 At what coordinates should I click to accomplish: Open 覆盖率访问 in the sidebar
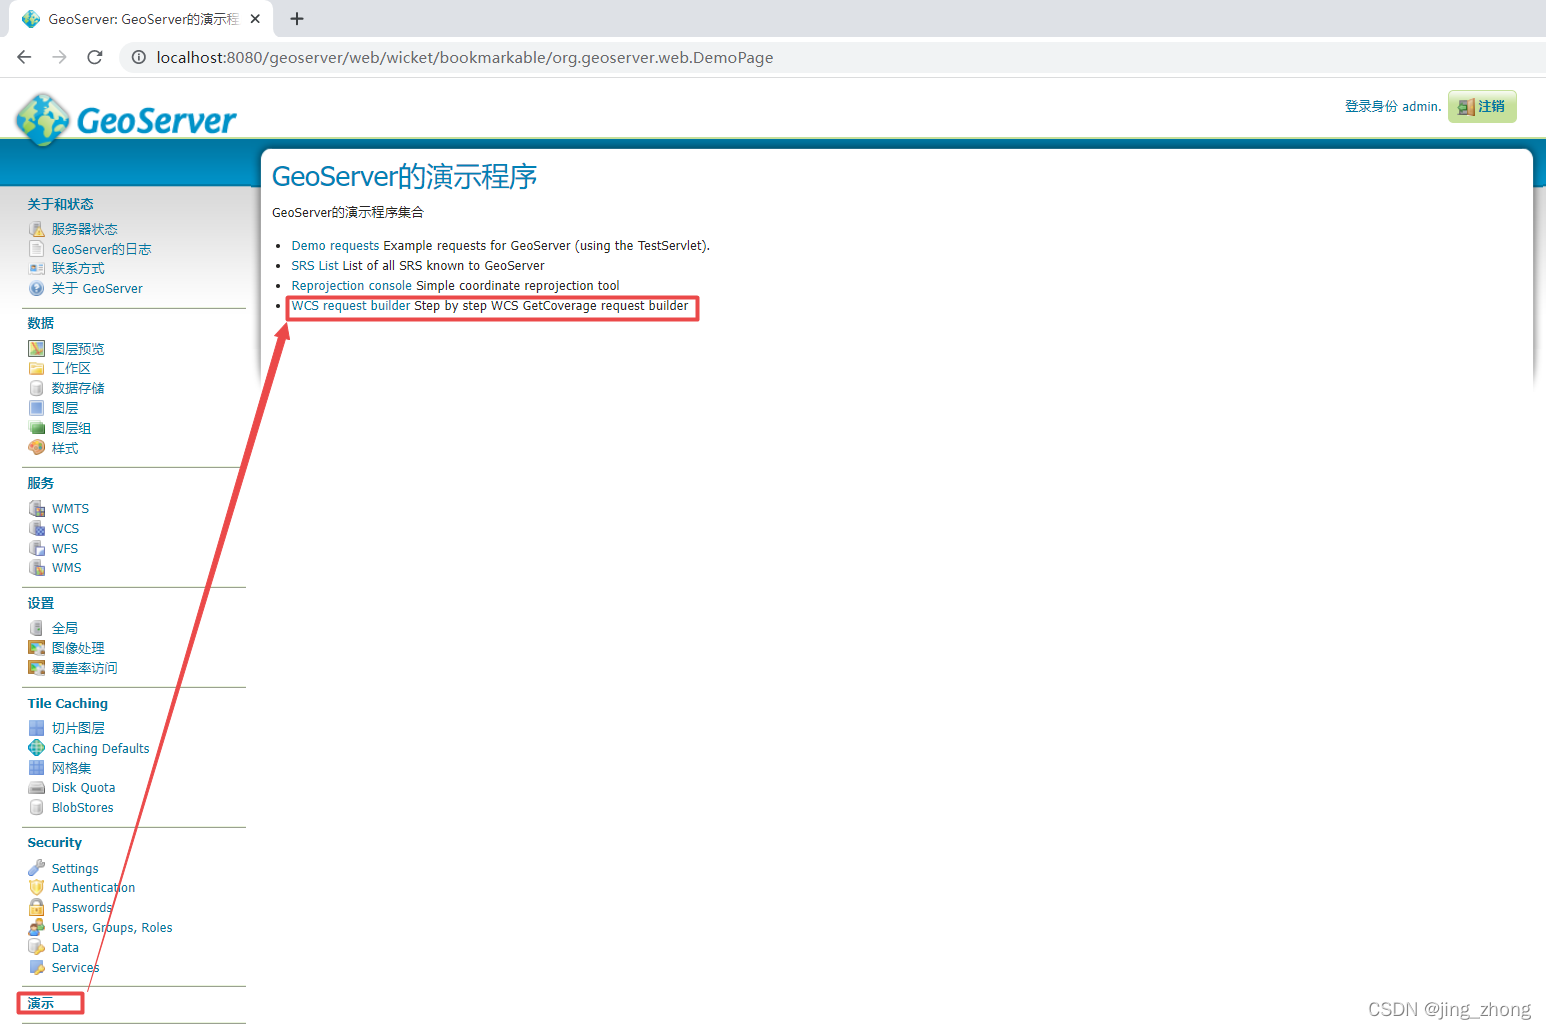pos(84,668)
